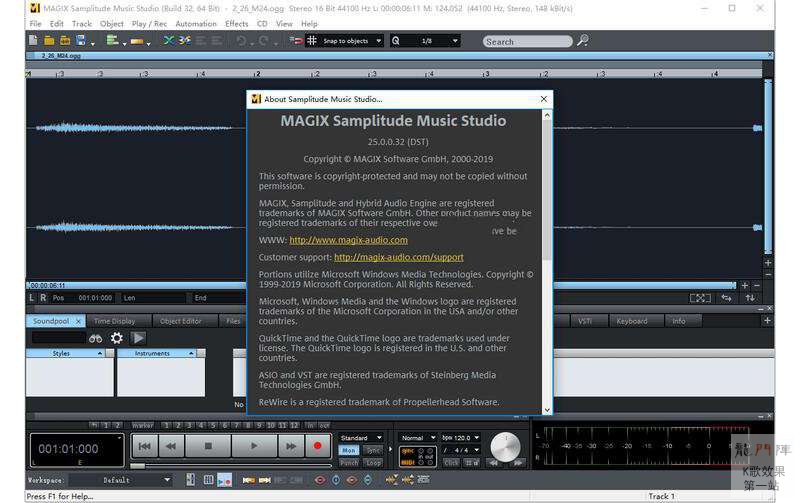Open the Play / Rec menu
Viewport: 800px width, 503px height.
(149, 23)
